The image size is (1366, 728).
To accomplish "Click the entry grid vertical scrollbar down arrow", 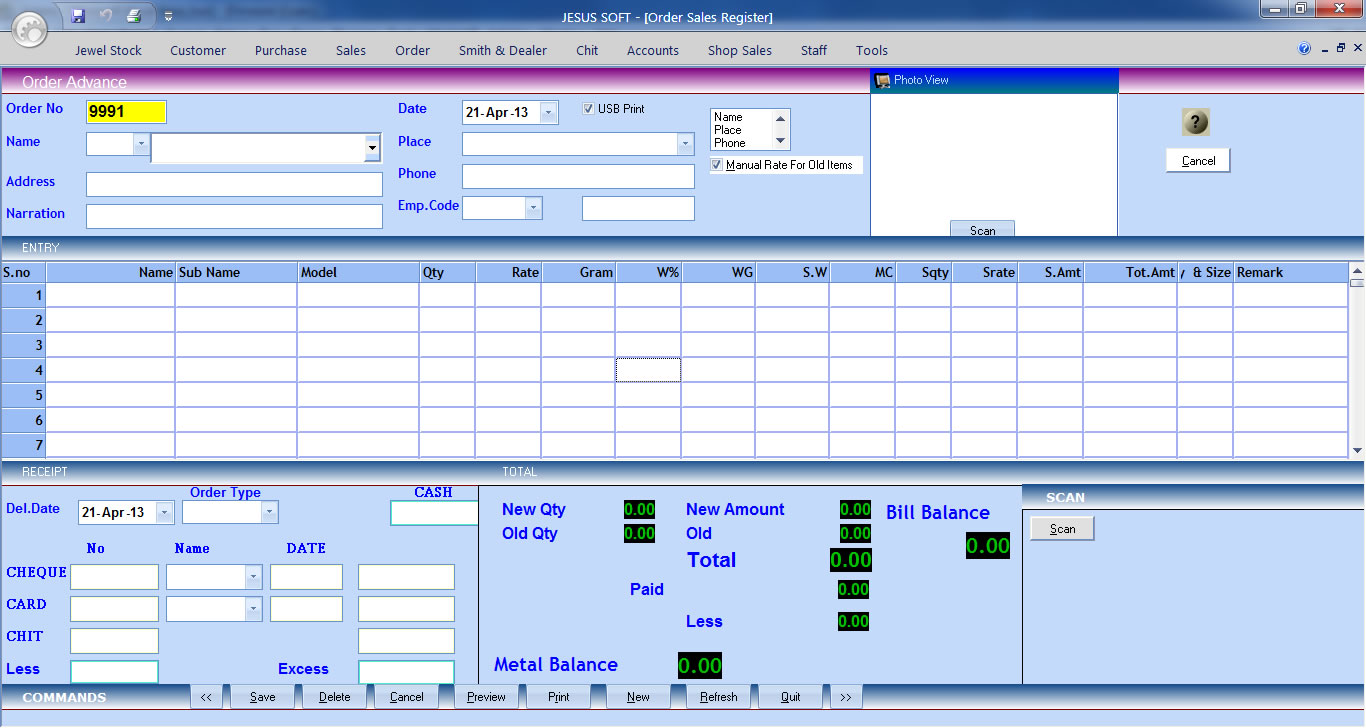I will pyautogui.click(x=1357, y=451).
